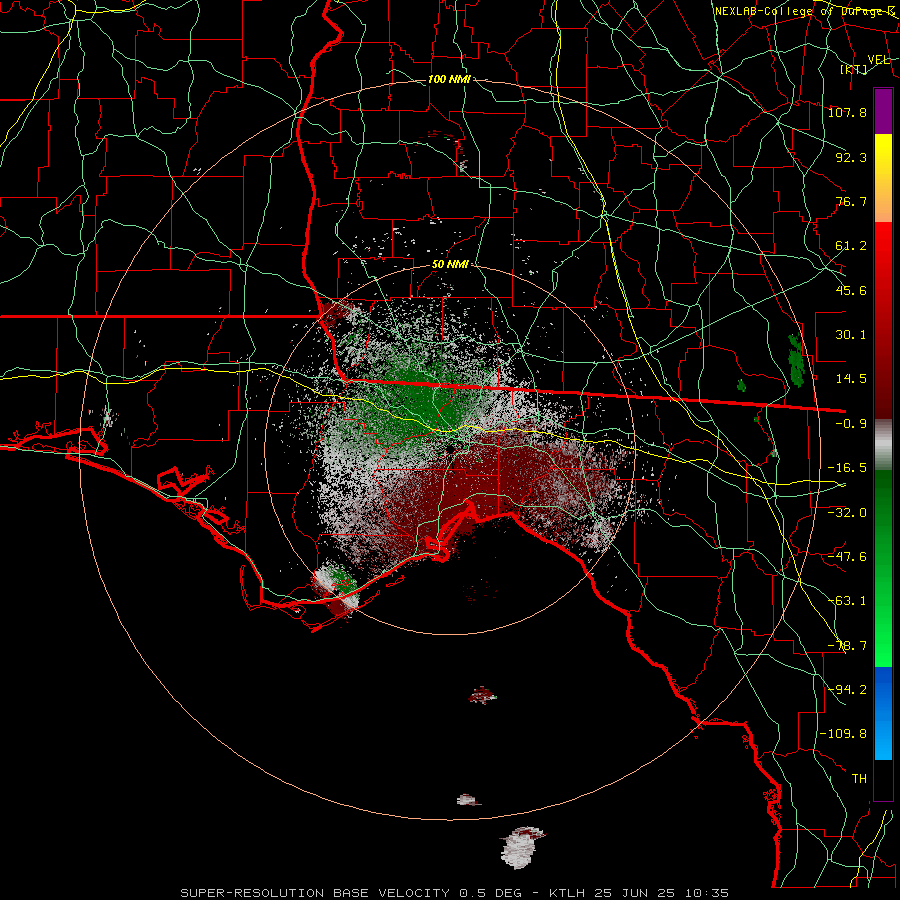
Task: Click the large gray offshore echo below the 100 NMI ring
Action: coord(521,847)
